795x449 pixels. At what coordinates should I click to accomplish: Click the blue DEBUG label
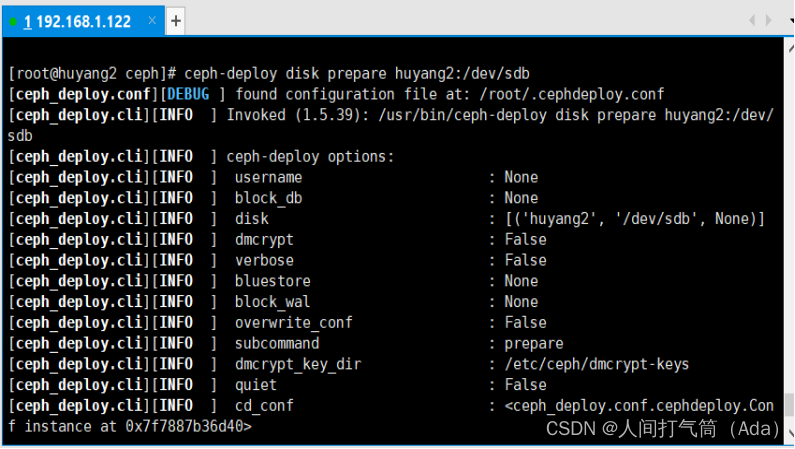pyautogui.click(x=188, y=94)
